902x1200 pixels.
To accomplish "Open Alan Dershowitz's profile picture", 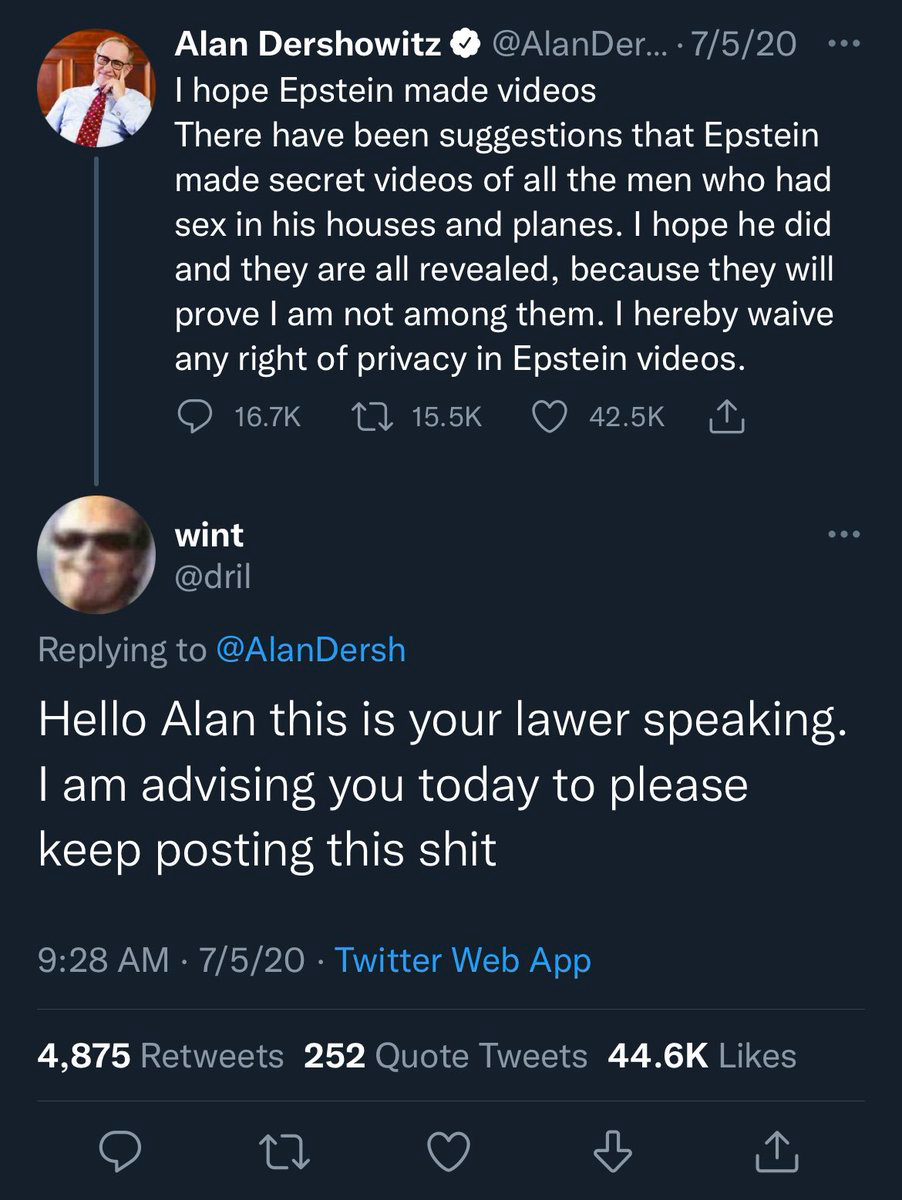I will coord(95,88).
